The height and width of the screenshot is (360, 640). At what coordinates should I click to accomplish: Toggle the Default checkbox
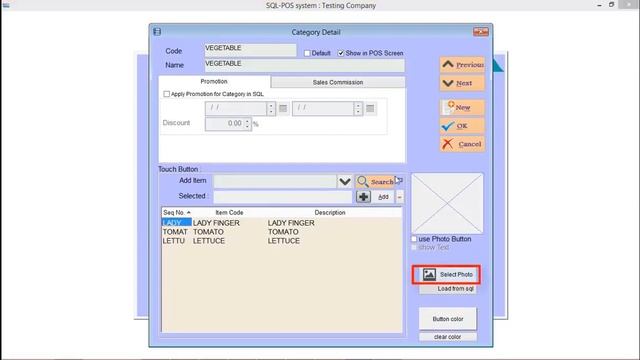pos(307,53)
